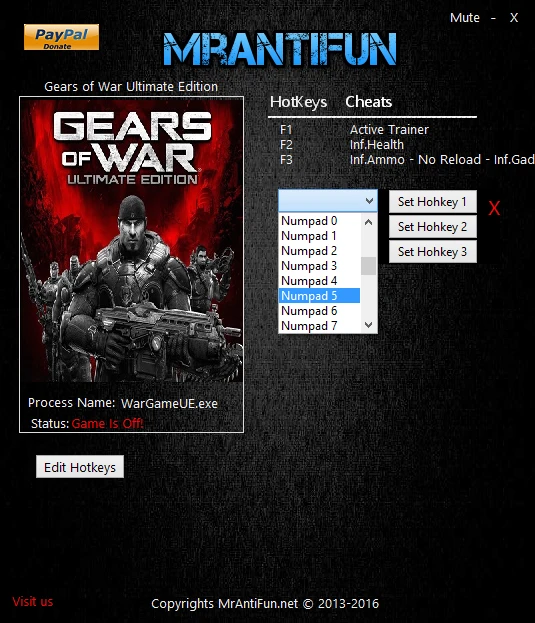This screenshot has height=623, width=535.
Task: Toggle the Mute sound option
Action: pos(465,17)
